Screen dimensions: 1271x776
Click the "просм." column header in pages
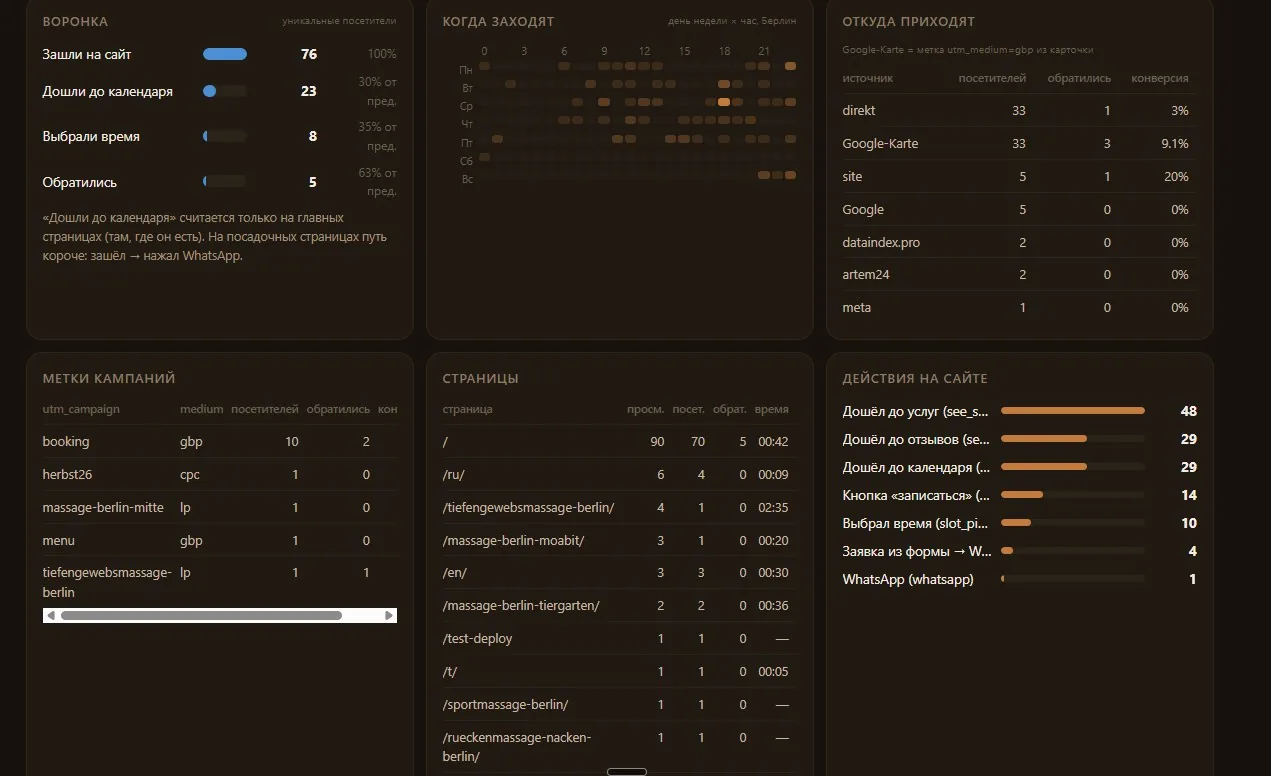tap(645, 409)
